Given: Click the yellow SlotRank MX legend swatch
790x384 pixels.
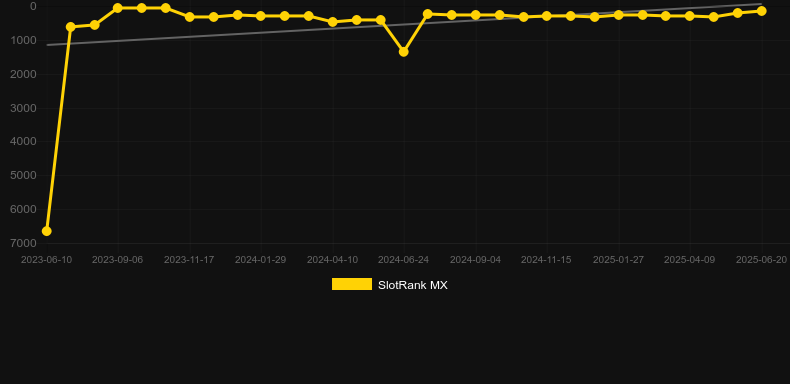Looking at the screenshot, I should [x=352, y=285].
